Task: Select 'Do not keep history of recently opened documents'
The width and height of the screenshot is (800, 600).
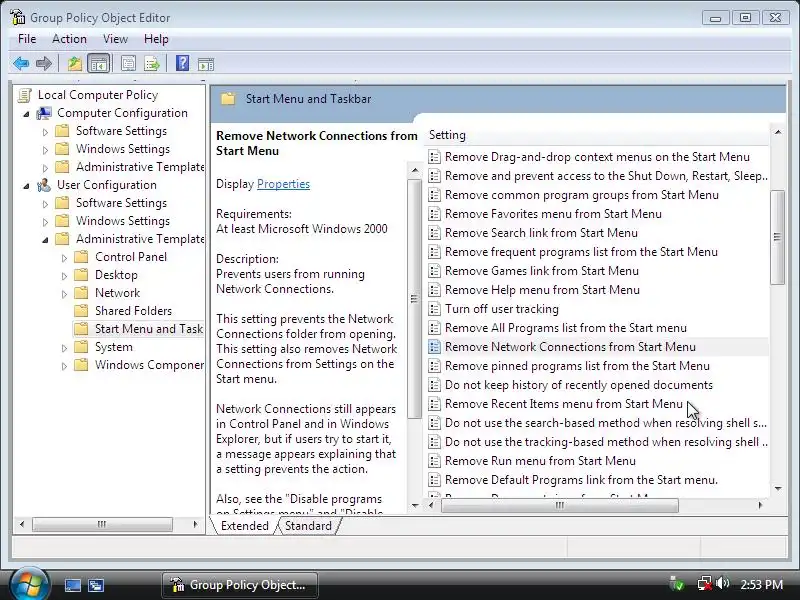Action: click(x=579, y=385)
